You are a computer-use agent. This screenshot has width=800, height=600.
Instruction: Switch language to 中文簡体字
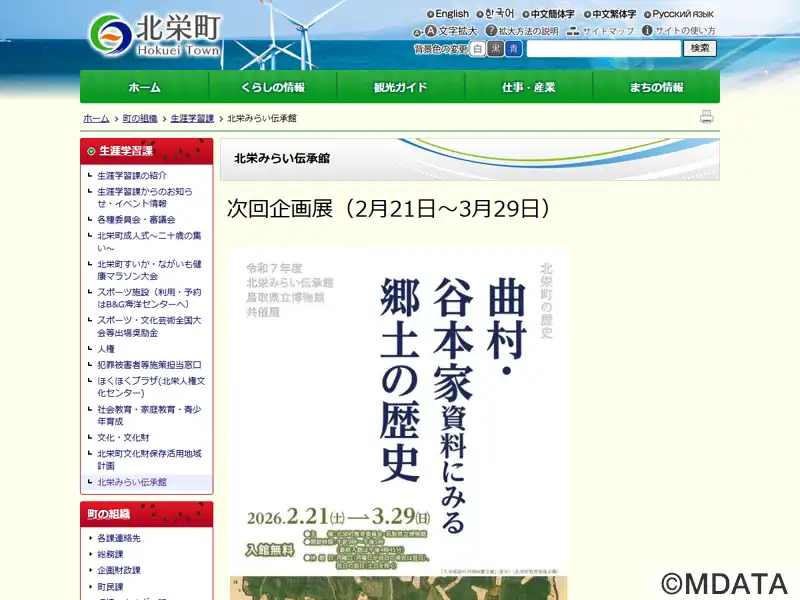click(x=548, y=14)
